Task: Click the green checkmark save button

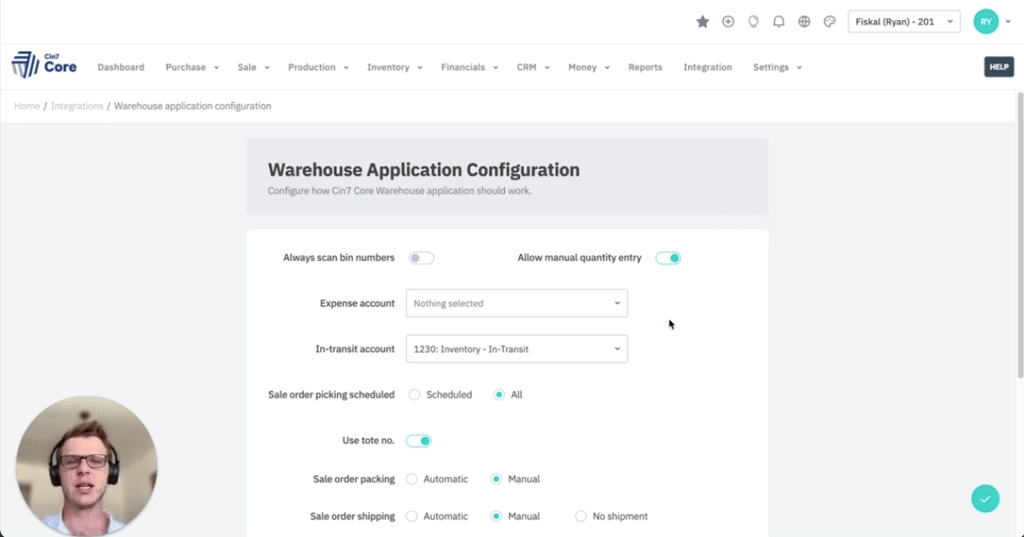Action: pos(985,498)
